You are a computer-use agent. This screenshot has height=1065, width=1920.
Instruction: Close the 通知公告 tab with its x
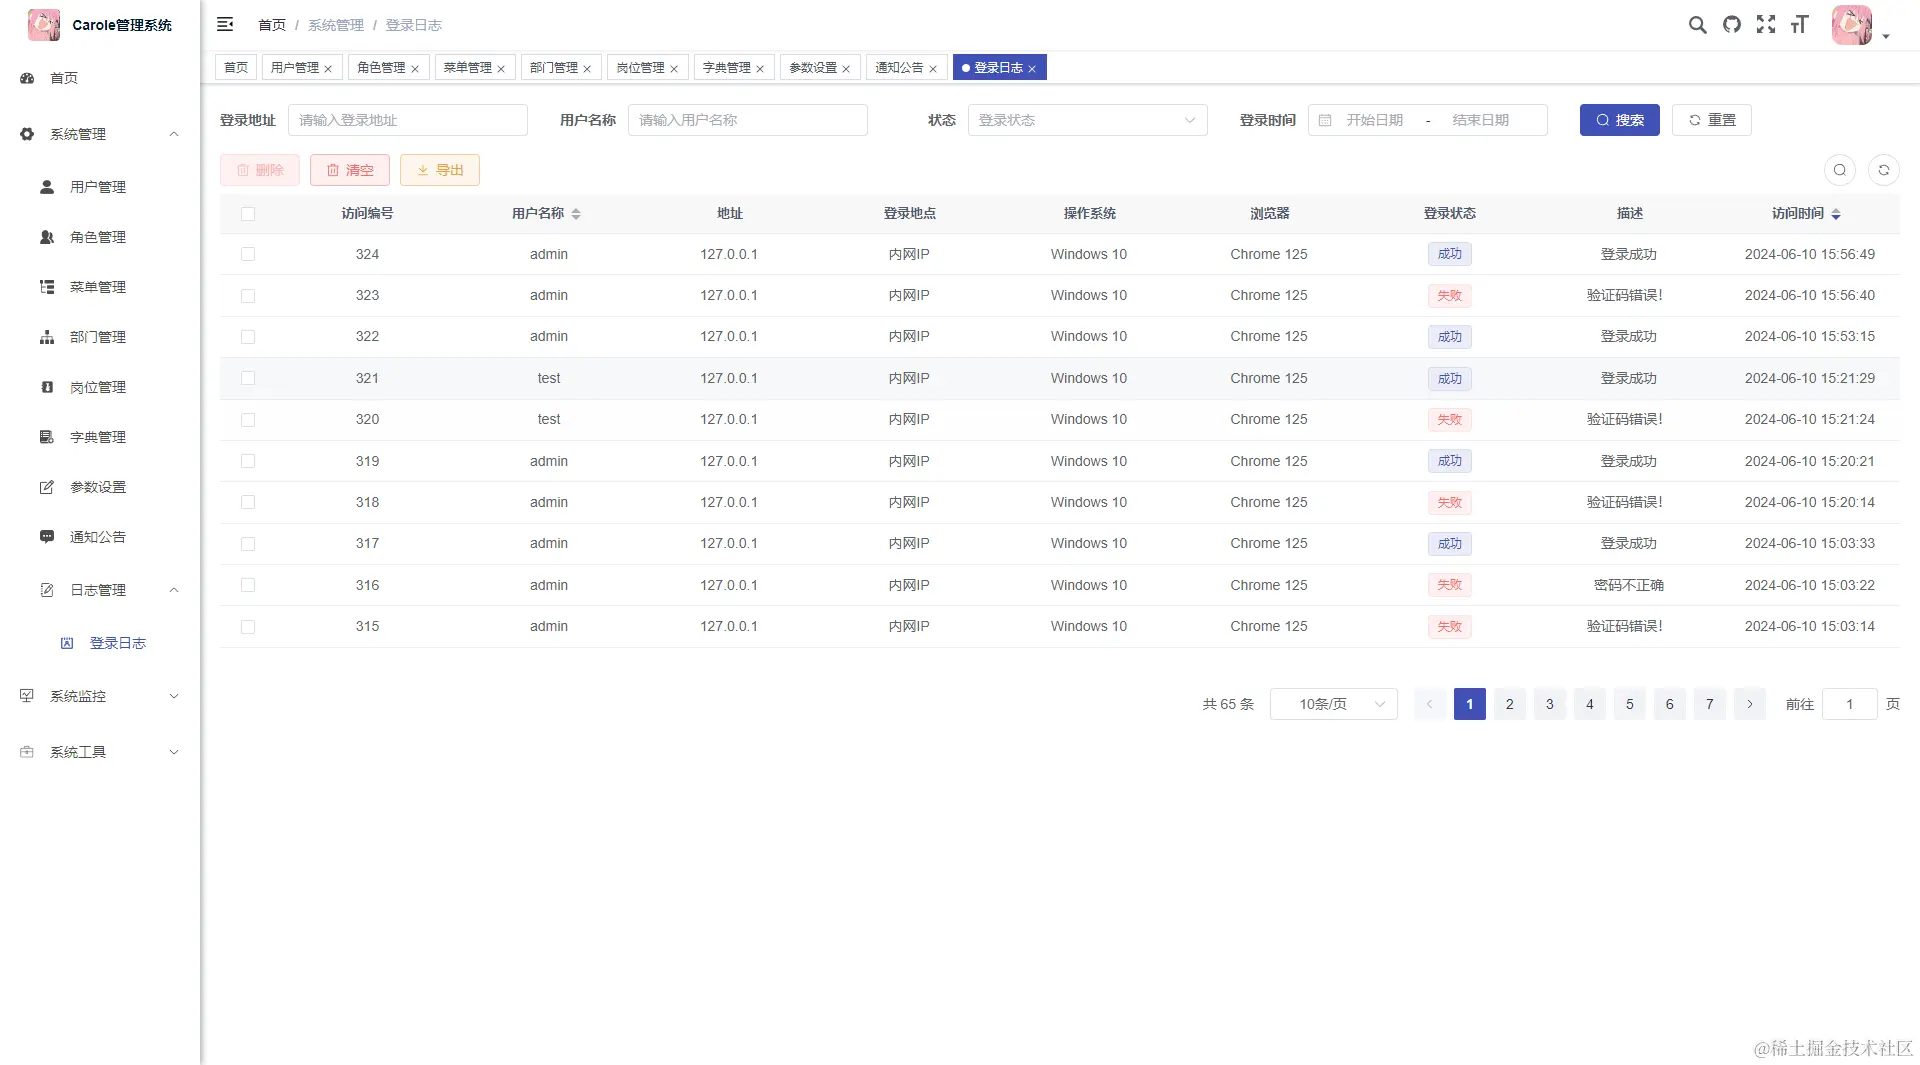[x=933, y=69]
